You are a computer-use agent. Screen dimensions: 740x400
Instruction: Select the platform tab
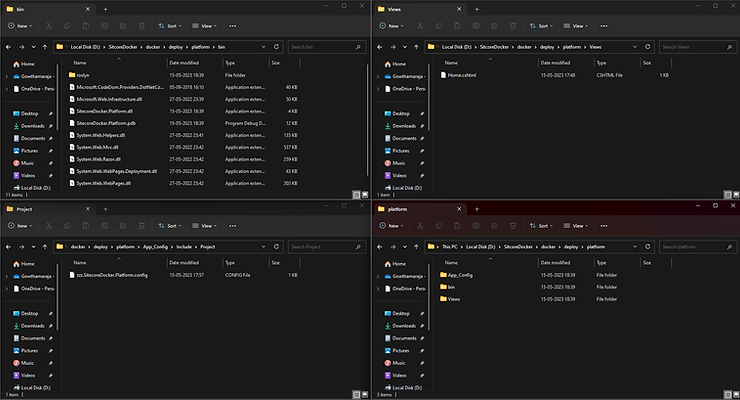420,209
